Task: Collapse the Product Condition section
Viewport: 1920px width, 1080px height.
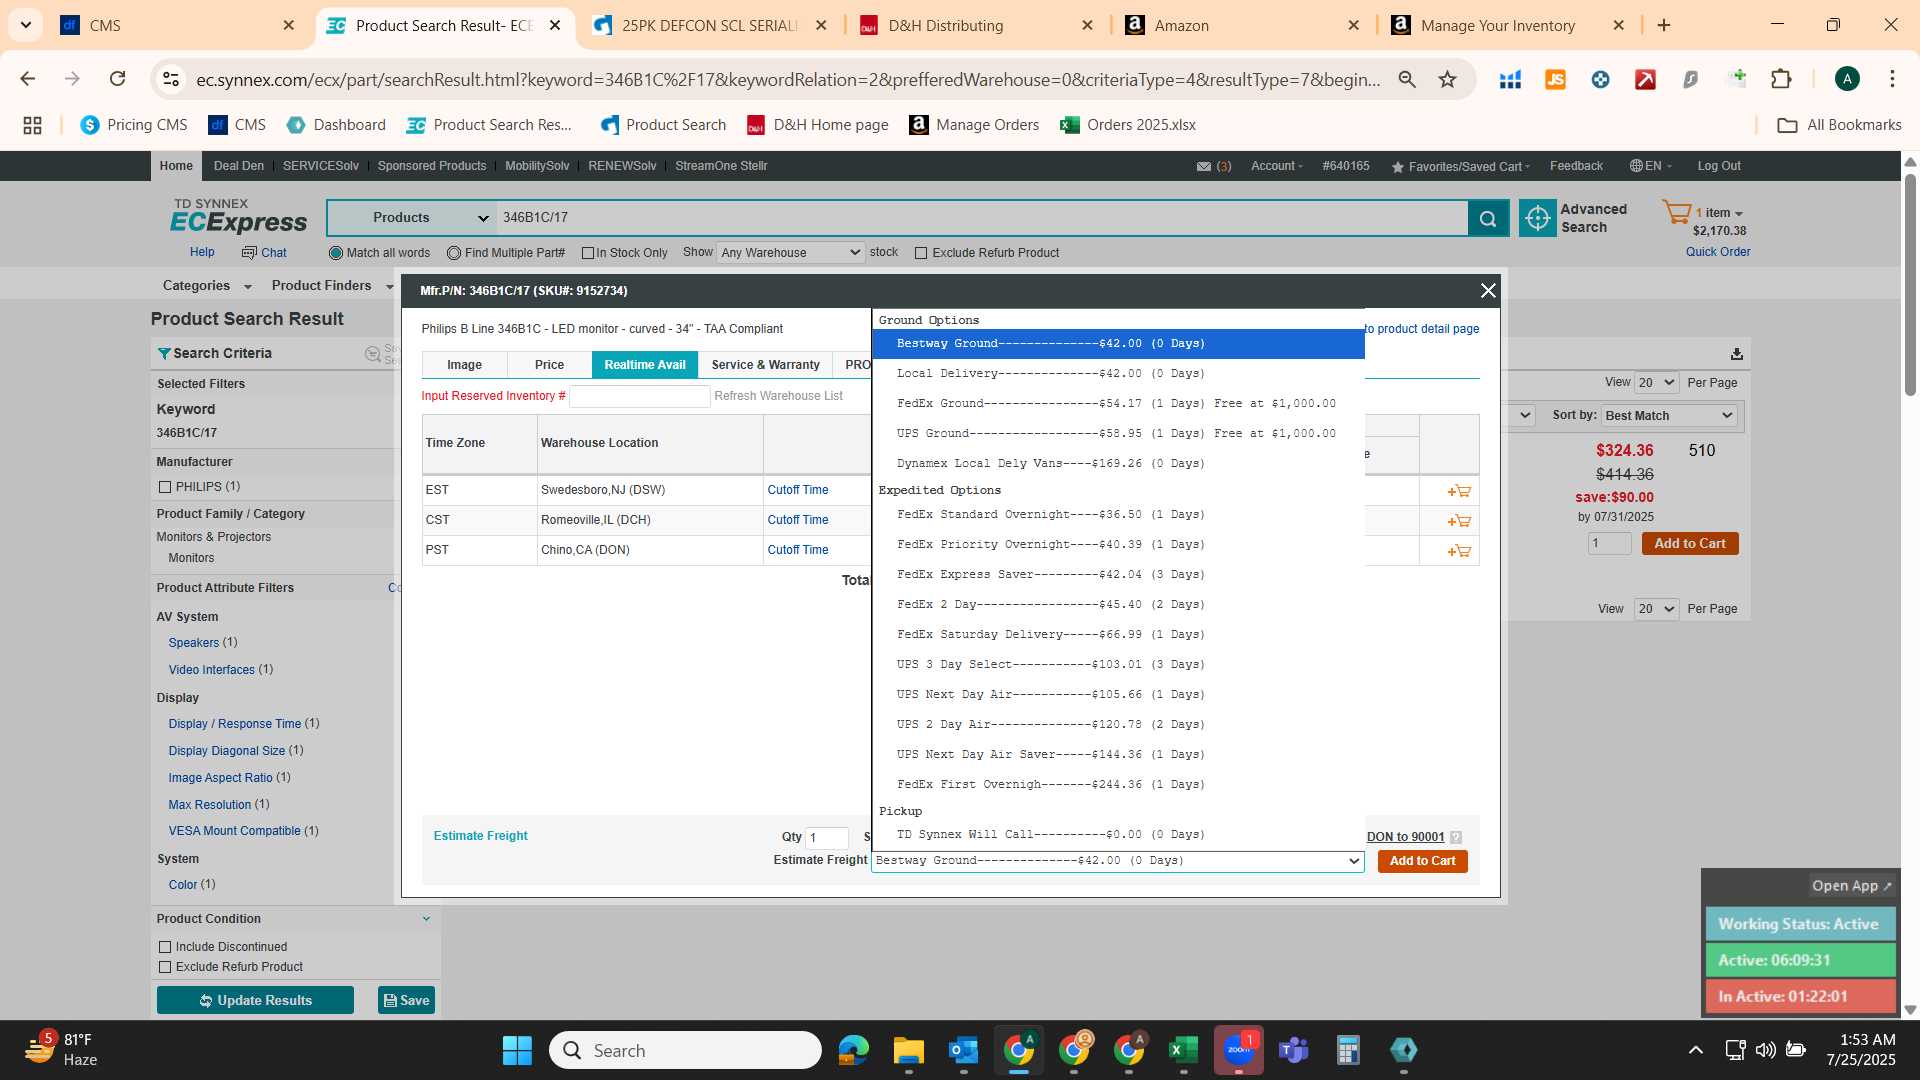Action: click(x=426, y=919)
